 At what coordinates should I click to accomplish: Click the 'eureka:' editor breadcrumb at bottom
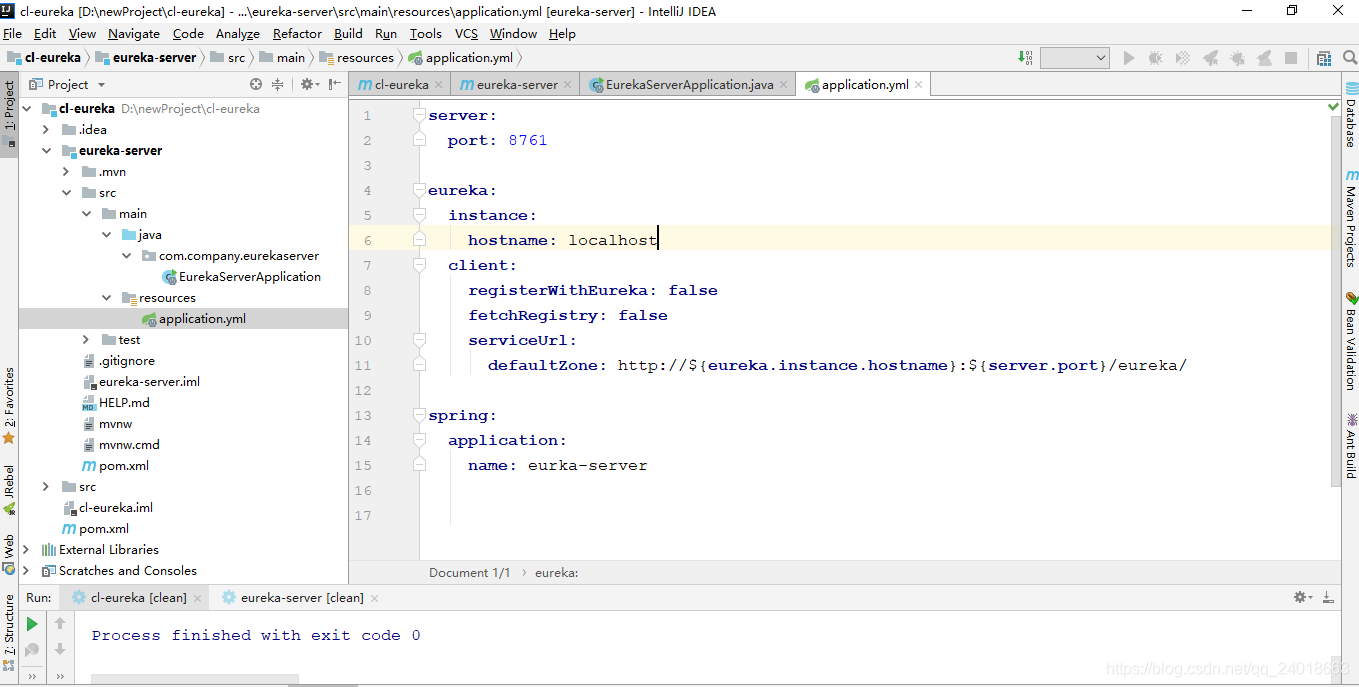[x=556, y=572]
